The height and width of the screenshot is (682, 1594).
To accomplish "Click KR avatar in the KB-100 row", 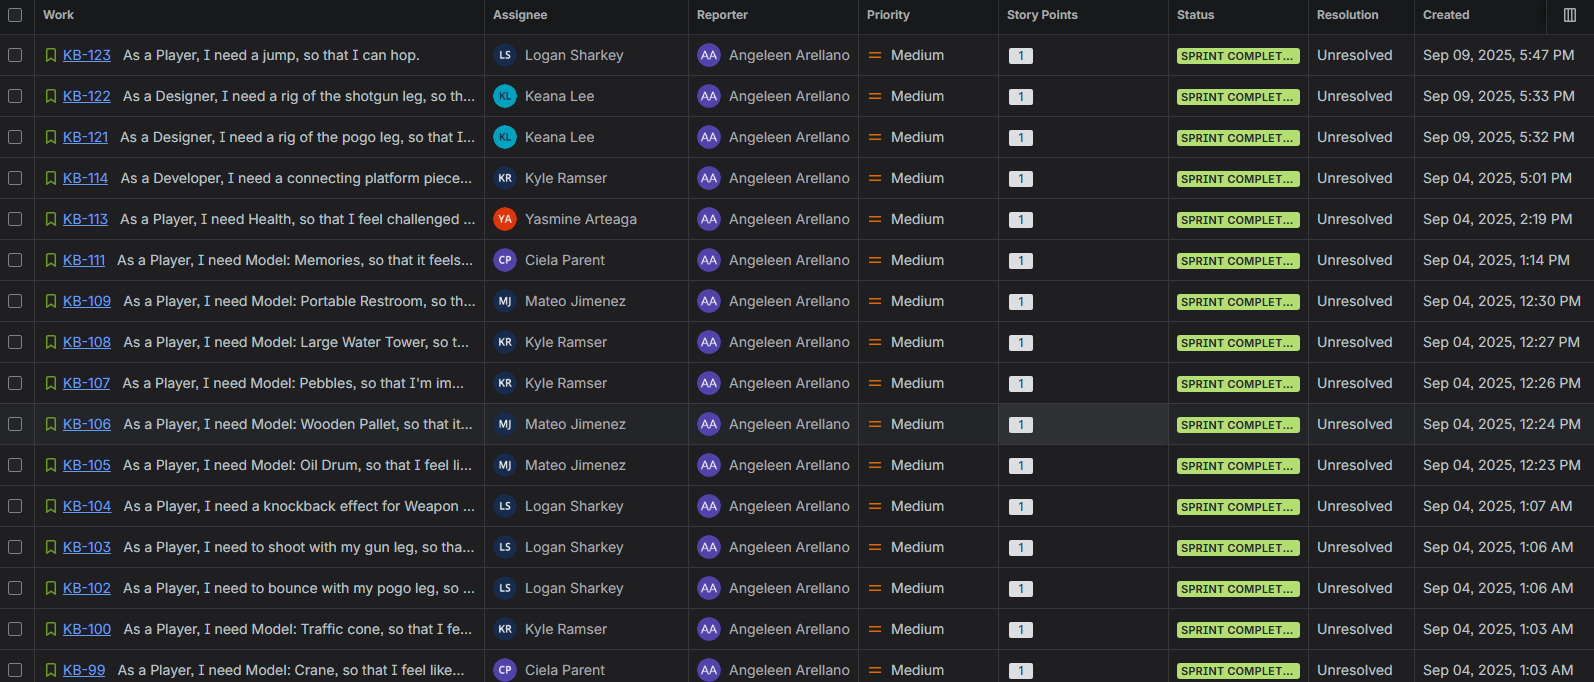I will (505, 629).
